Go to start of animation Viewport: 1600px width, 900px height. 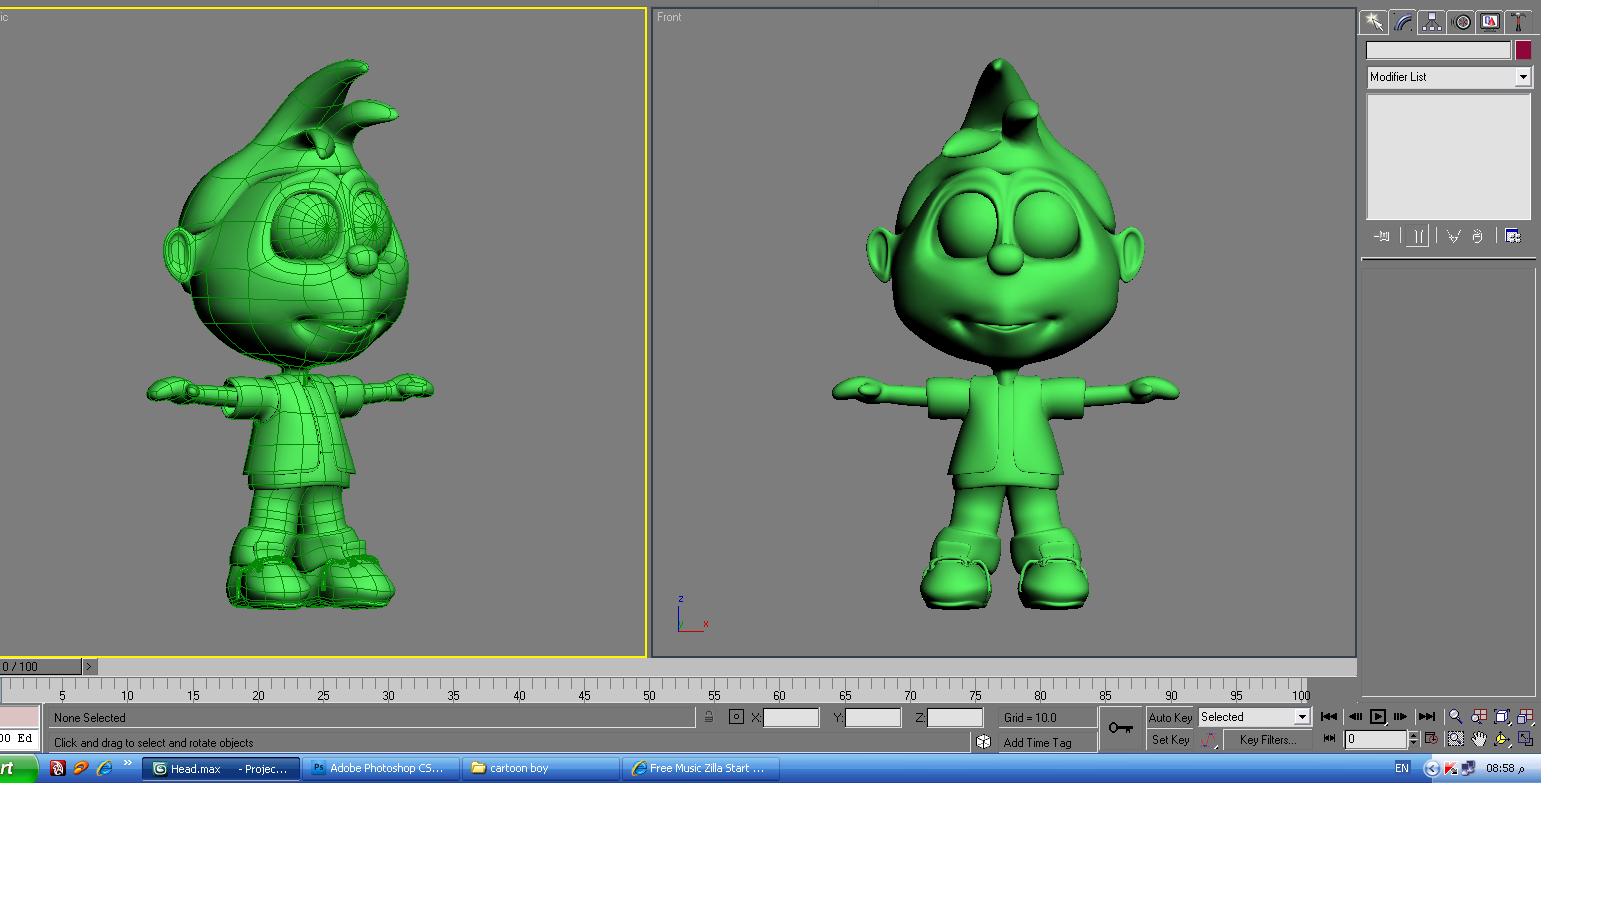[1329, 717]
